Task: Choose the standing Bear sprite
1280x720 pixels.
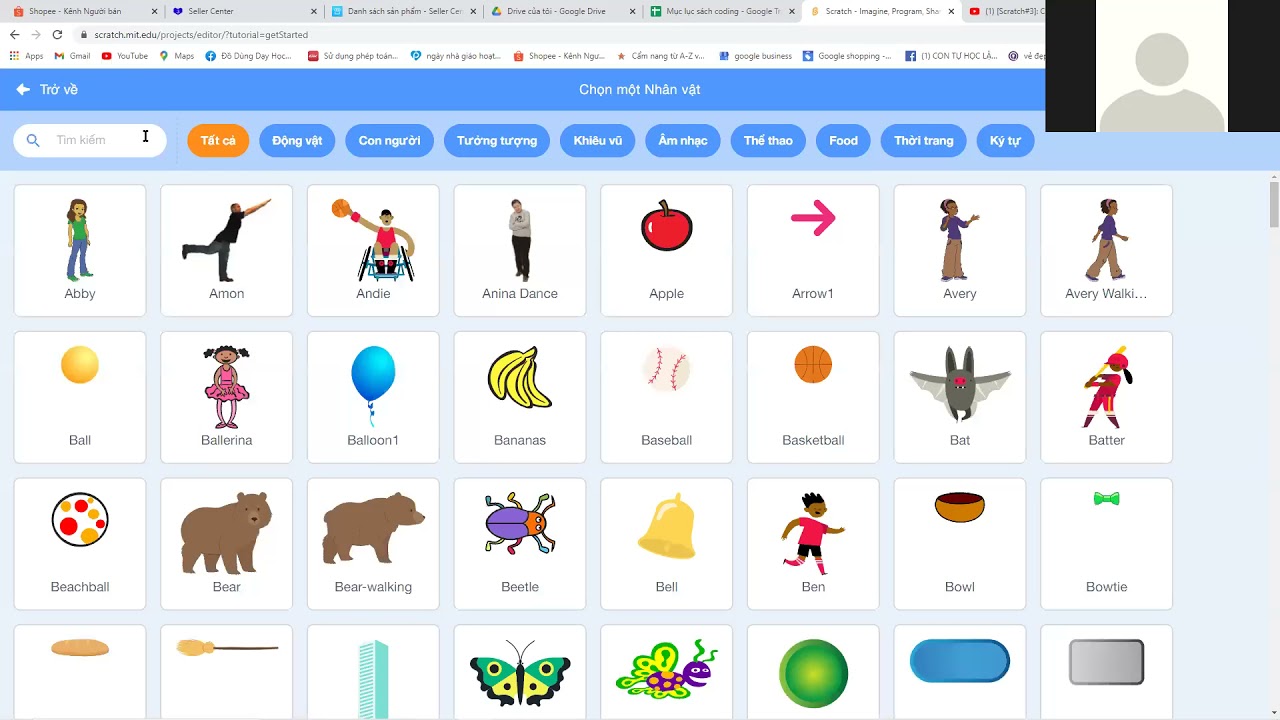Action: 227,544
